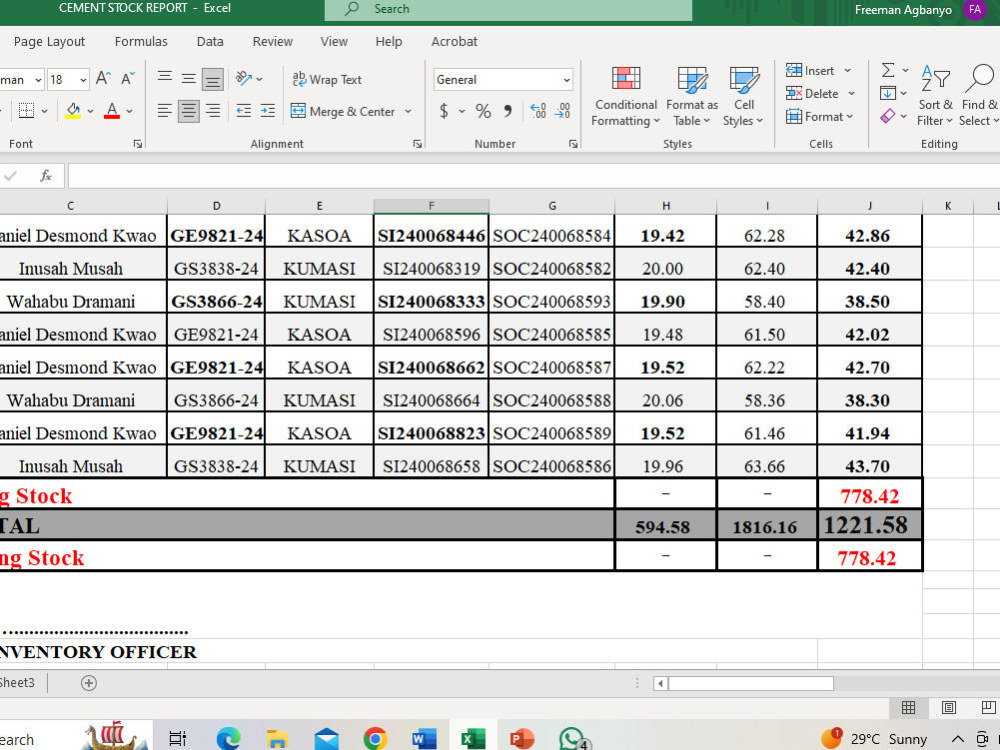
Task: Click Insert Function fx icon
Action: (46, 175)
